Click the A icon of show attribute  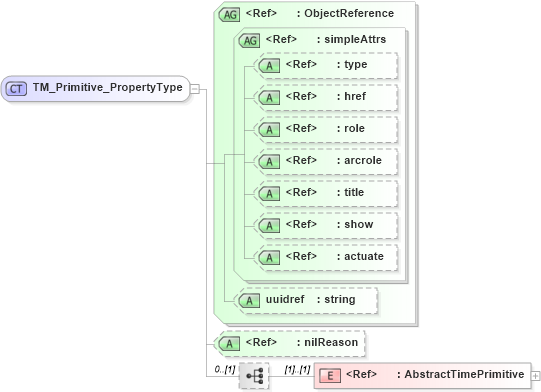pyautogui.click(x=269, y=226)
